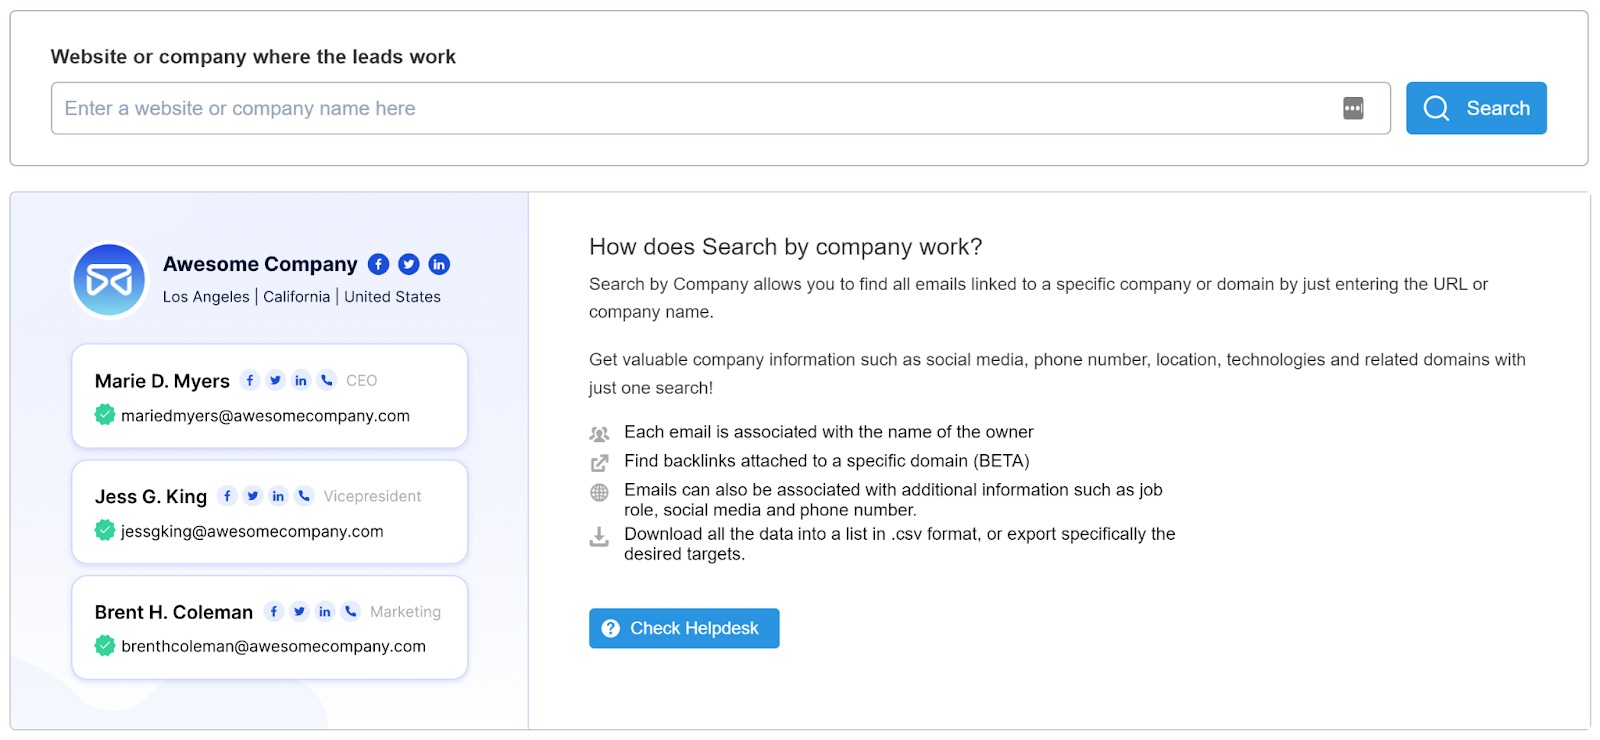
Task: Open the Check Helpdesk button
Action: pyautogui.click(x=684, y=628)
